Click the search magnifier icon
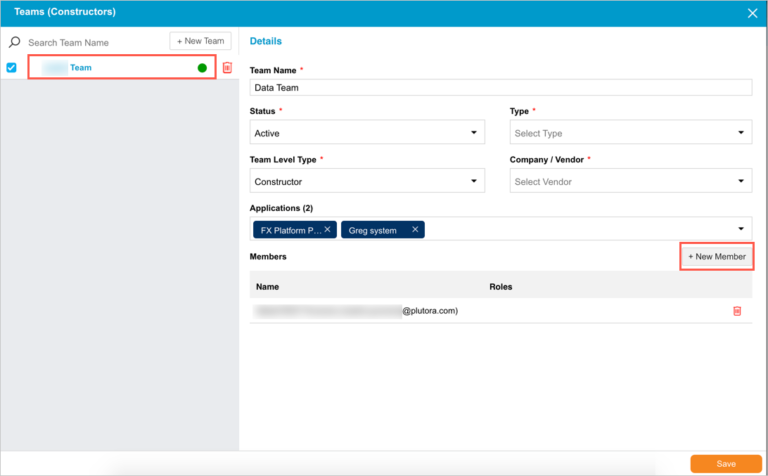The width and height of the screenshot is (768, 476). (x=15, y=42)
